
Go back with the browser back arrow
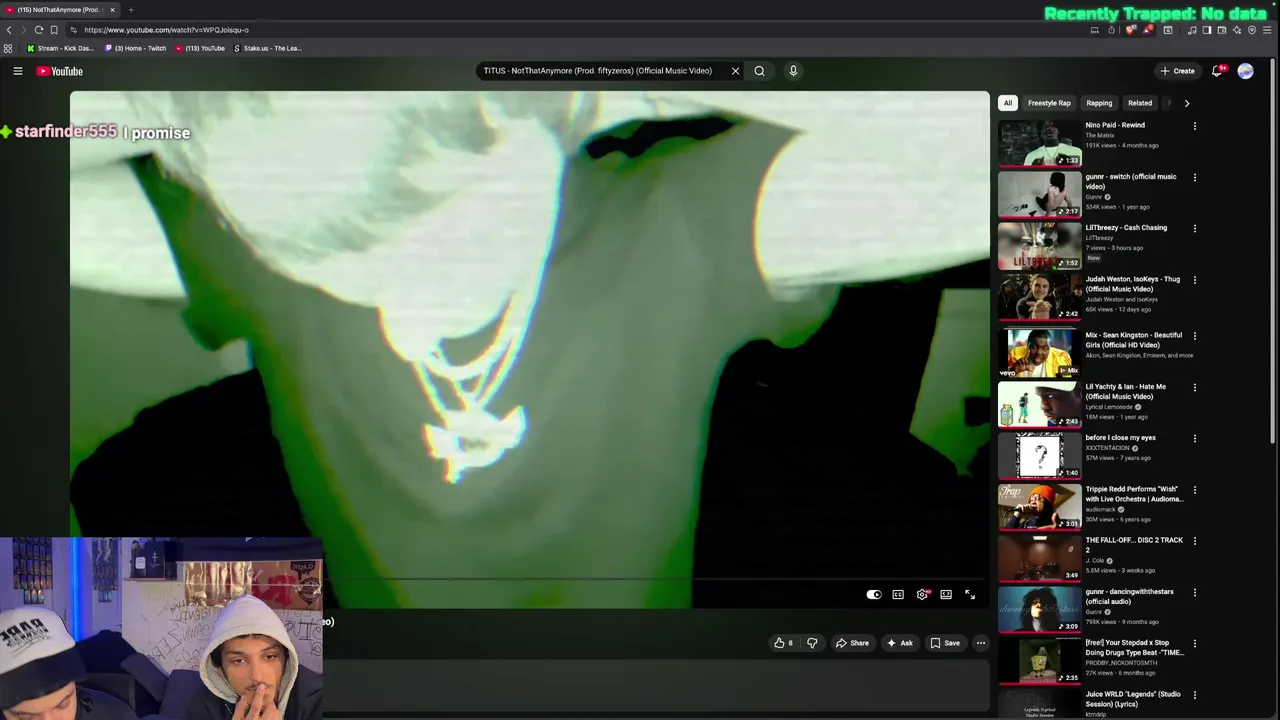coord(9,30)
